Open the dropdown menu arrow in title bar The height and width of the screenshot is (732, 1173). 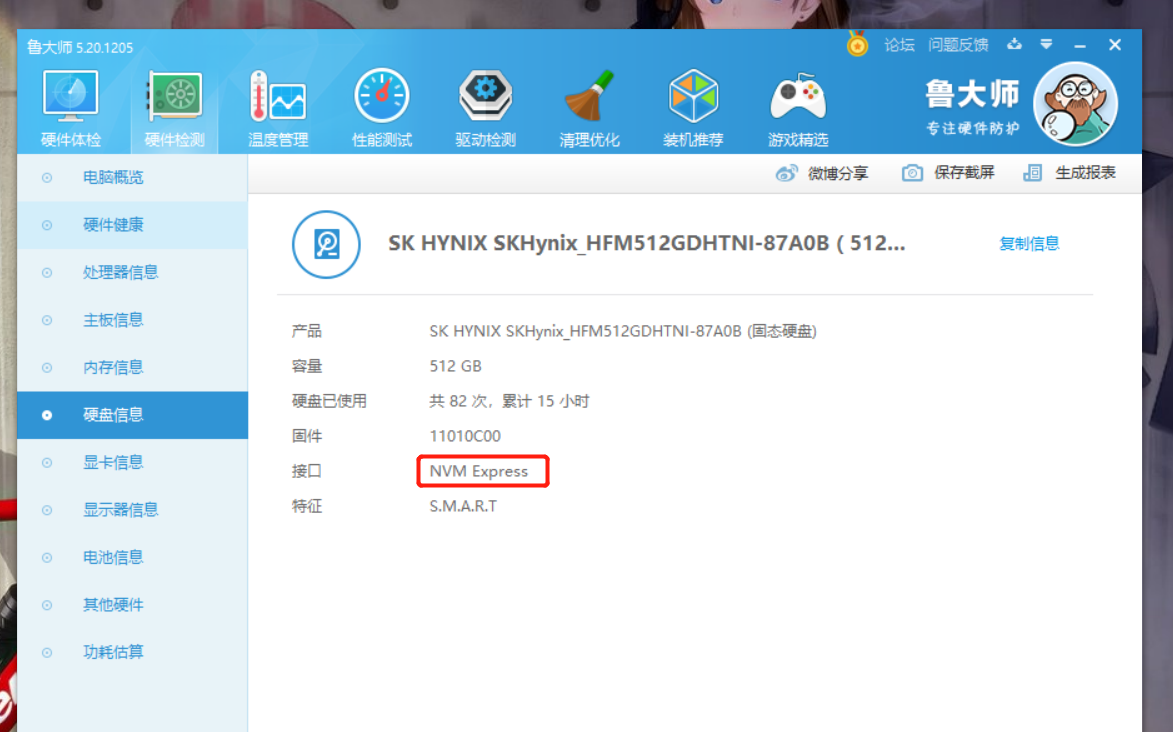[x=1047, y=45]
